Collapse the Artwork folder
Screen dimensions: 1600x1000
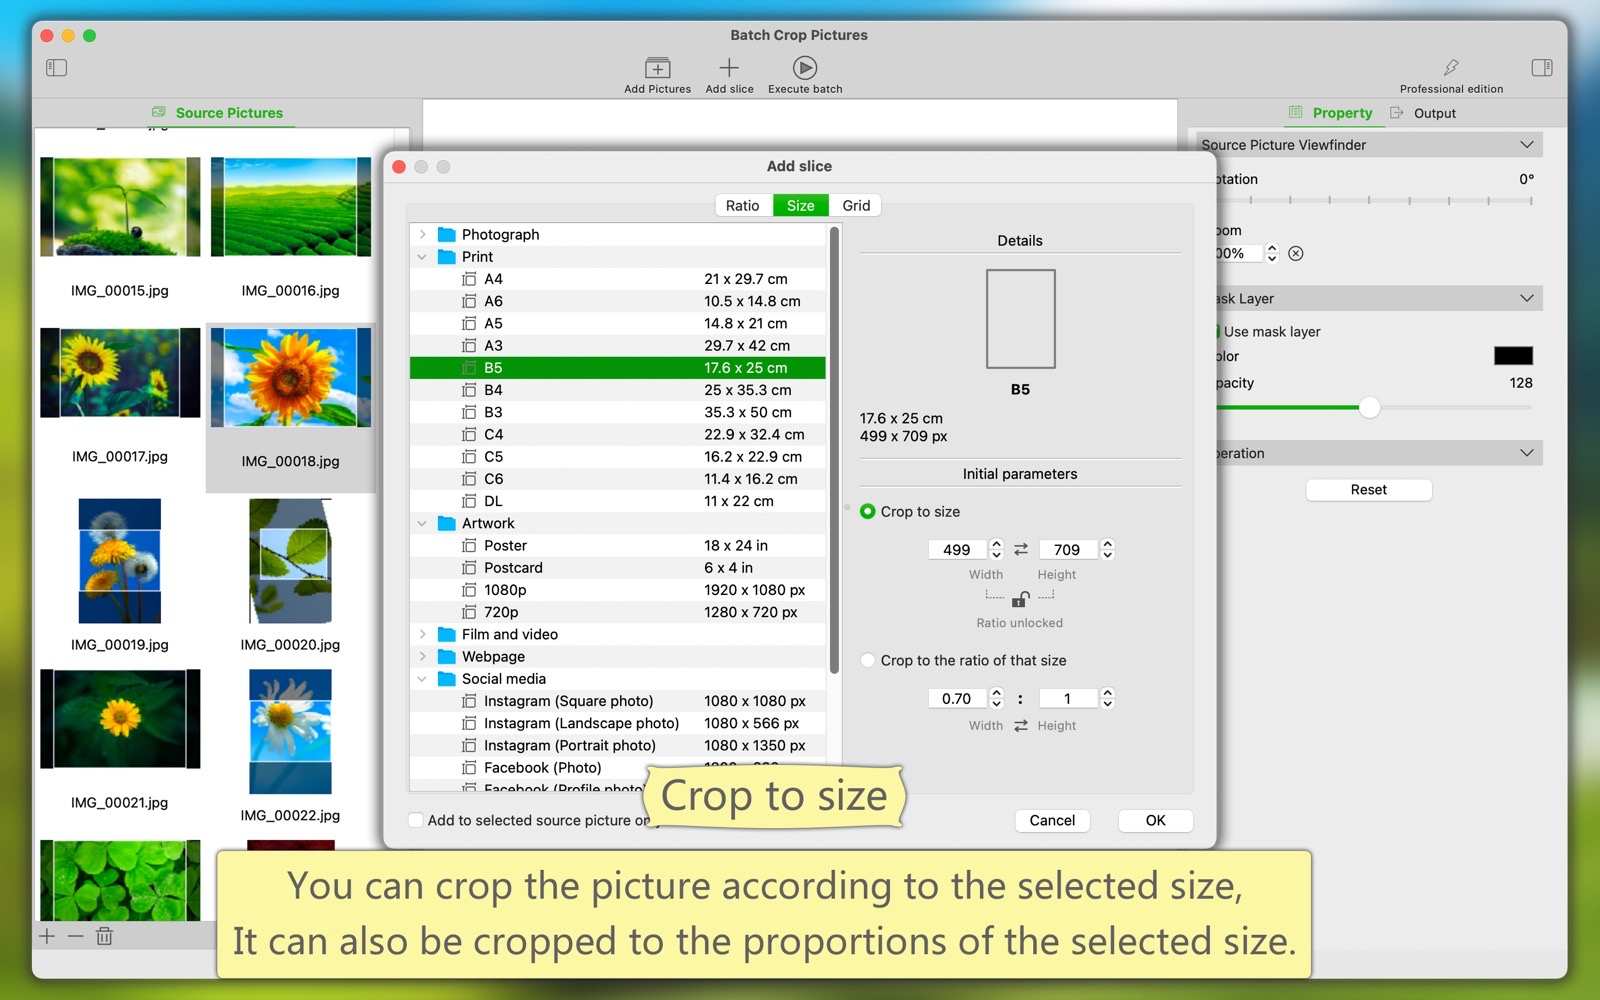(423, 523)
